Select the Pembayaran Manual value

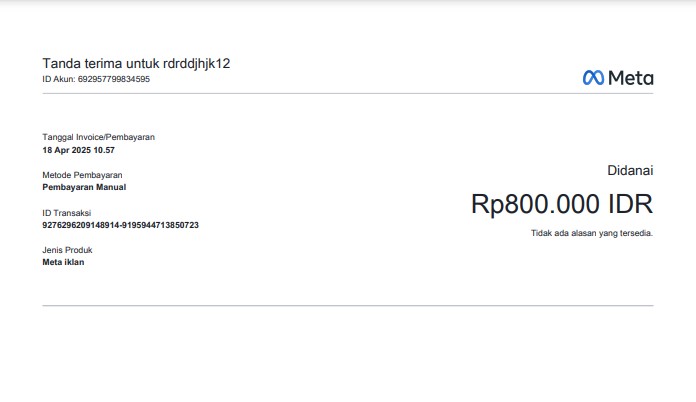pyautogui.click(x=84, y=187)
